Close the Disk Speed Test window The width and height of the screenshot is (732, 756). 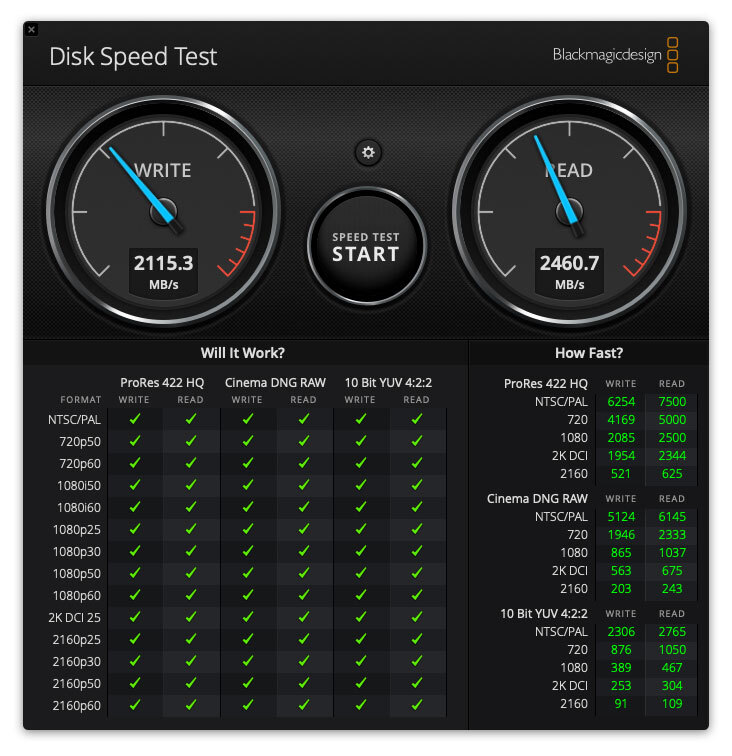point(31,29)
